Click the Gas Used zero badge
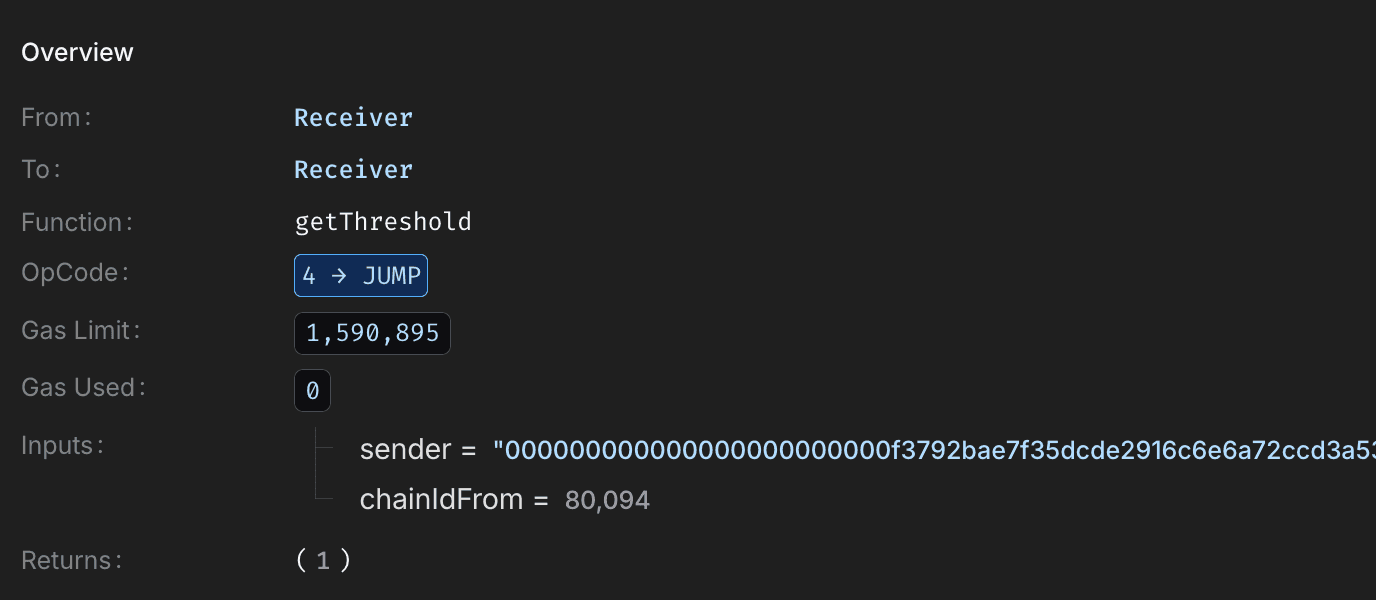Screen dimensions: 1376x600 (311, 390)
